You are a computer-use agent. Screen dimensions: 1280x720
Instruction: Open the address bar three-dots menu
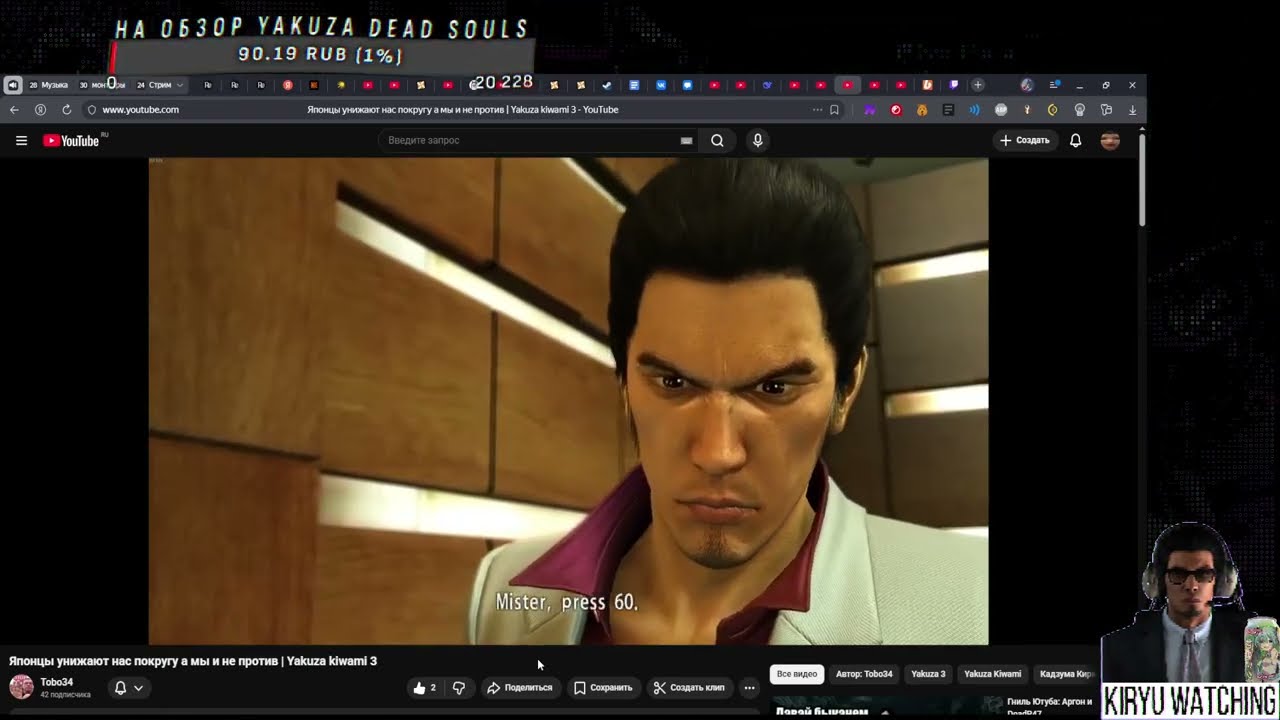pos(817,110)
